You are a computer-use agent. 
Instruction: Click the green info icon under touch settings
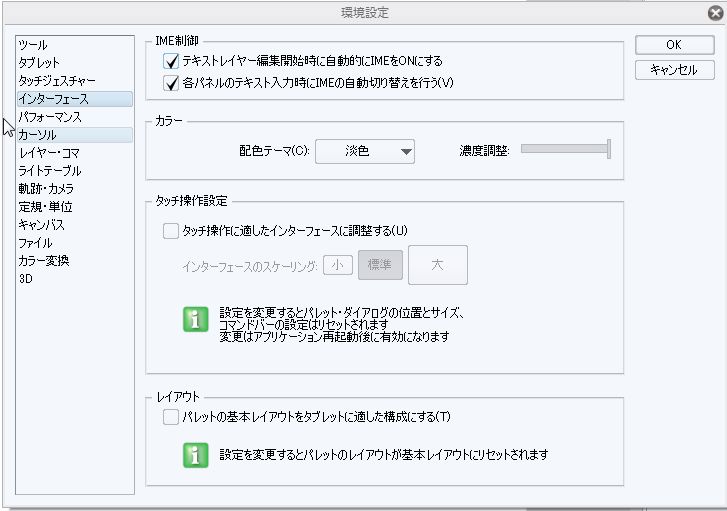[x=196, y=320]
